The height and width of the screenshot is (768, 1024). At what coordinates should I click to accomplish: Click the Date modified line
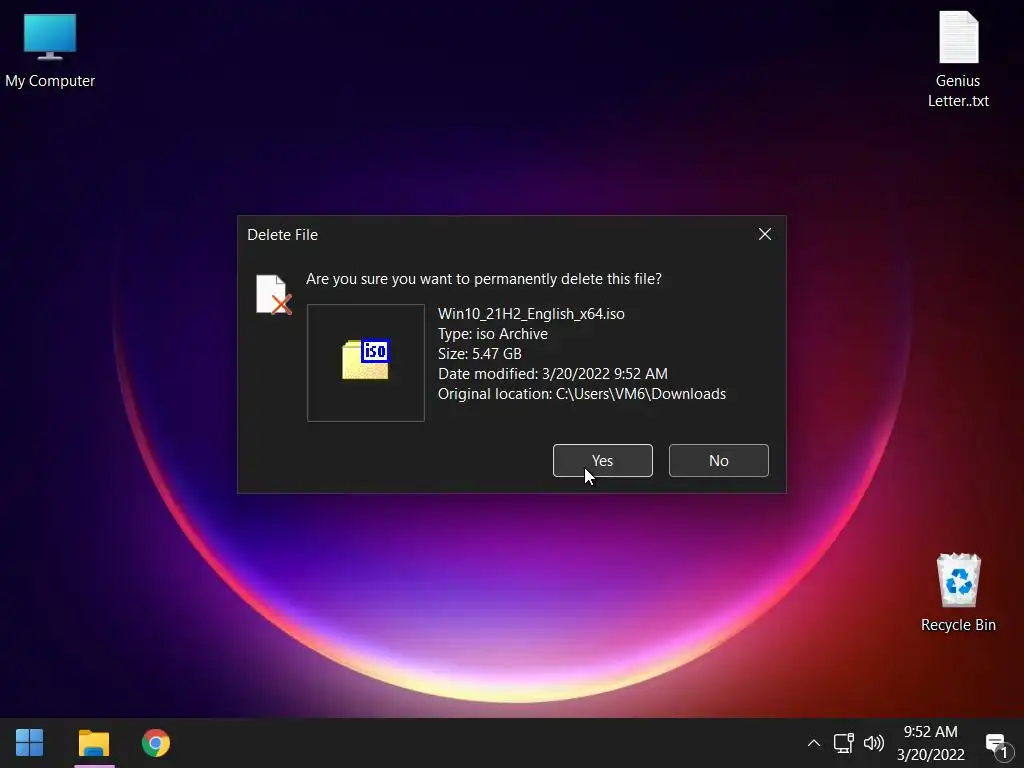tap(552, 374)
